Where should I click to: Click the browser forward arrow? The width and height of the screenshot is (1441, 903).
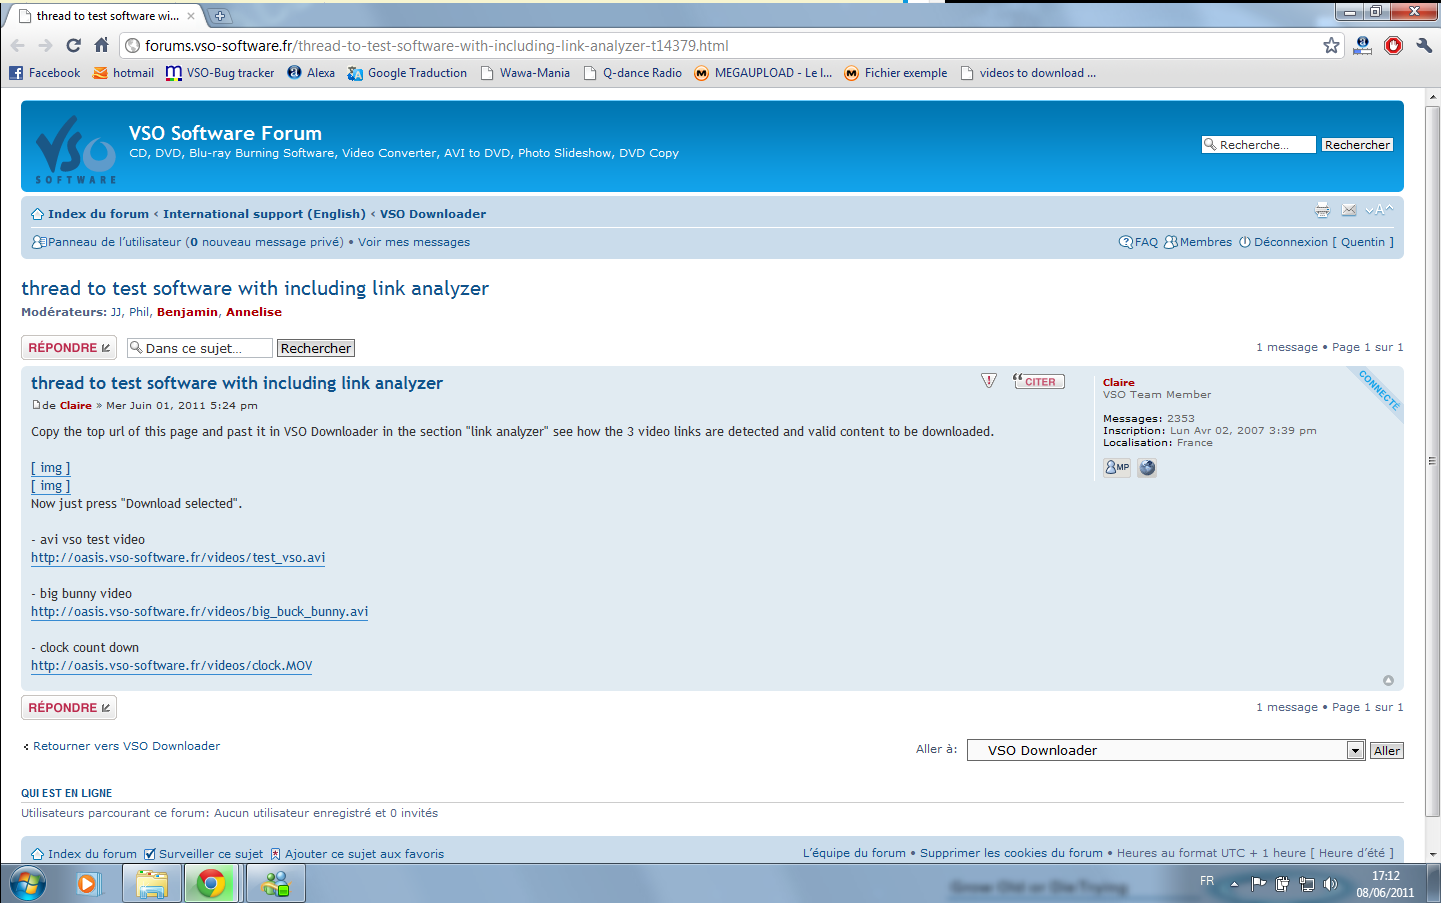pyautogui.click(x=45, y=45)
